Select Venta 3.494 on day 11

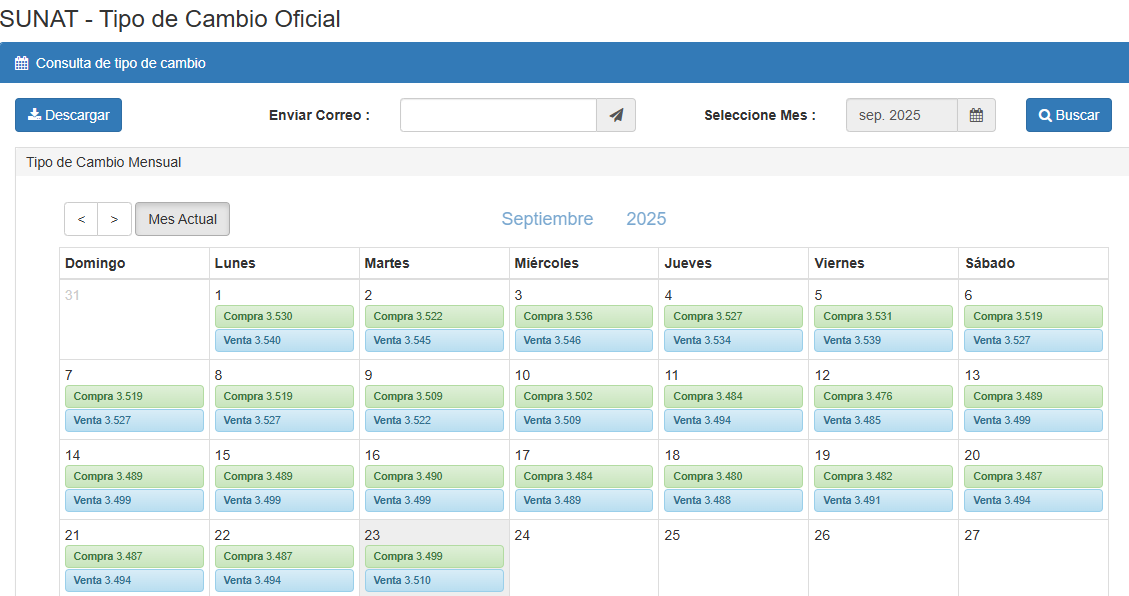click(x=733, y=420)
